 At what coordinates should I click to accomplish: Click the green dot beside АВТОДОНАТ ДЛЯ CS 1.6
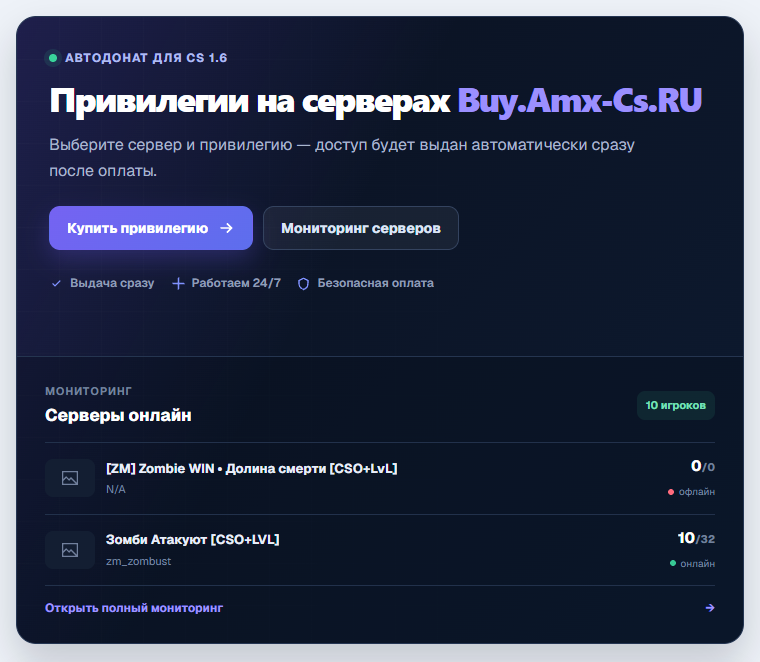coord(53,58)
